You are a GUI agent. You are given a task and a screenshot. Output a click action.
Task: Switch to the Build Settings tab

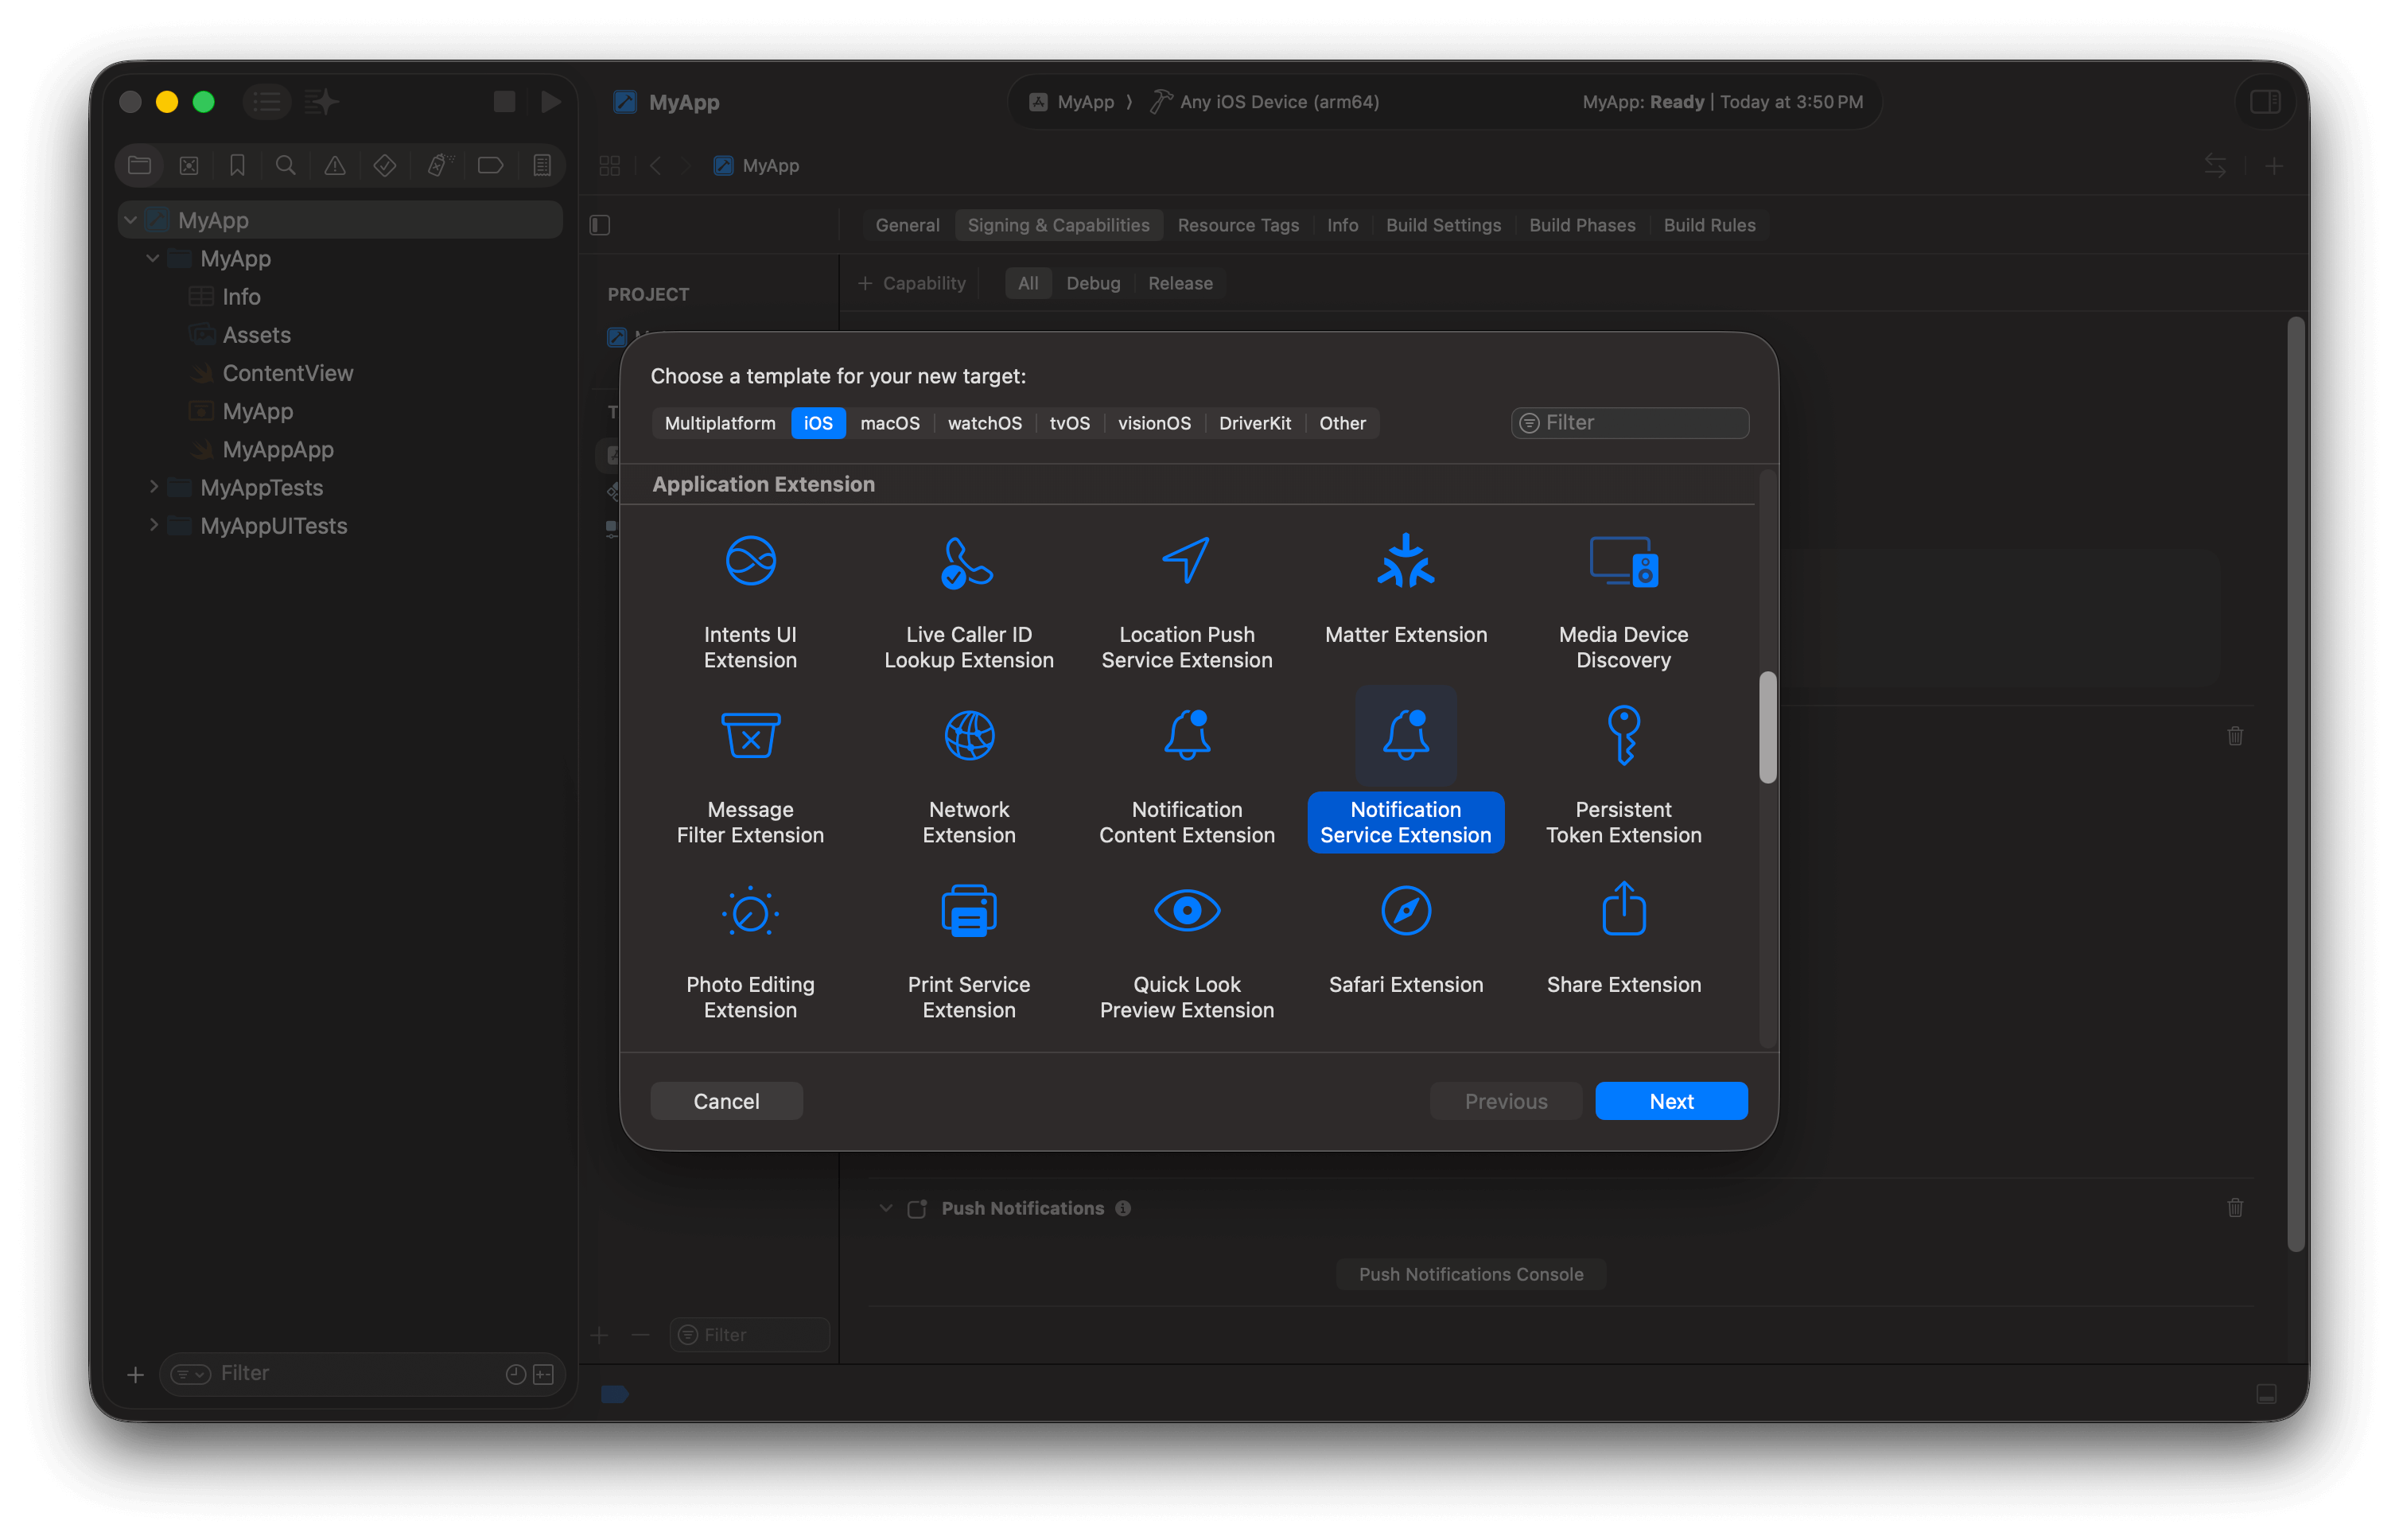click(1443, 225)
